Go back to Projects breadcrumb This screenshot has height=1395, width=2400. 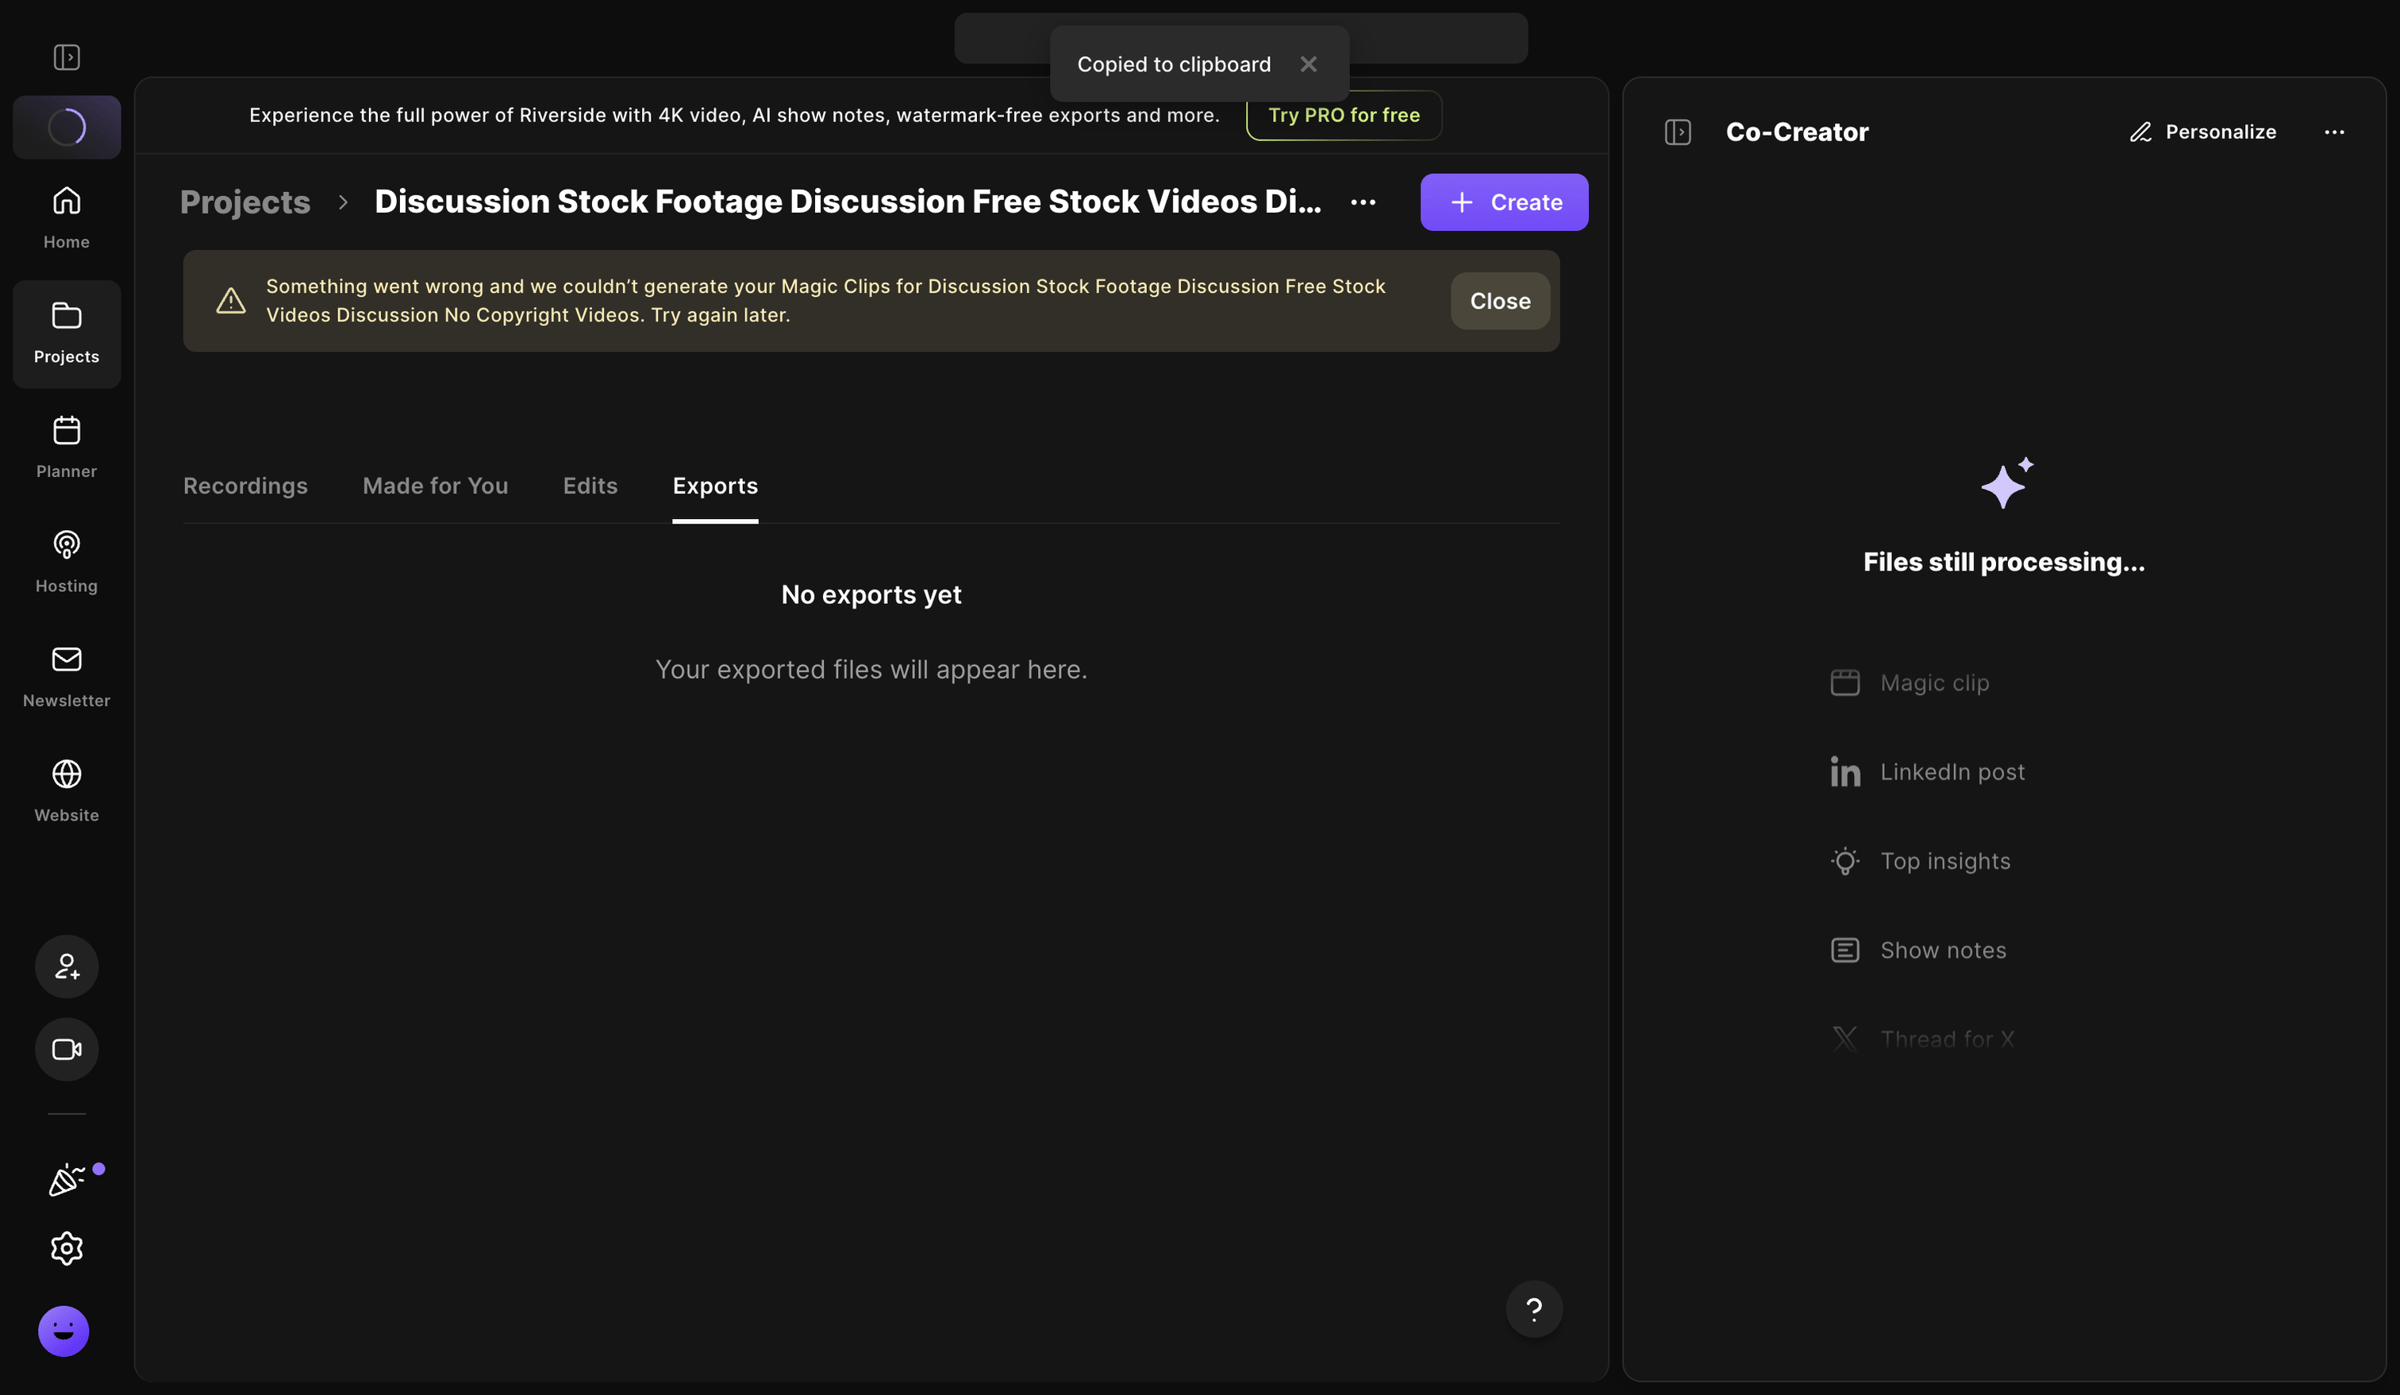tap(245, 202)
